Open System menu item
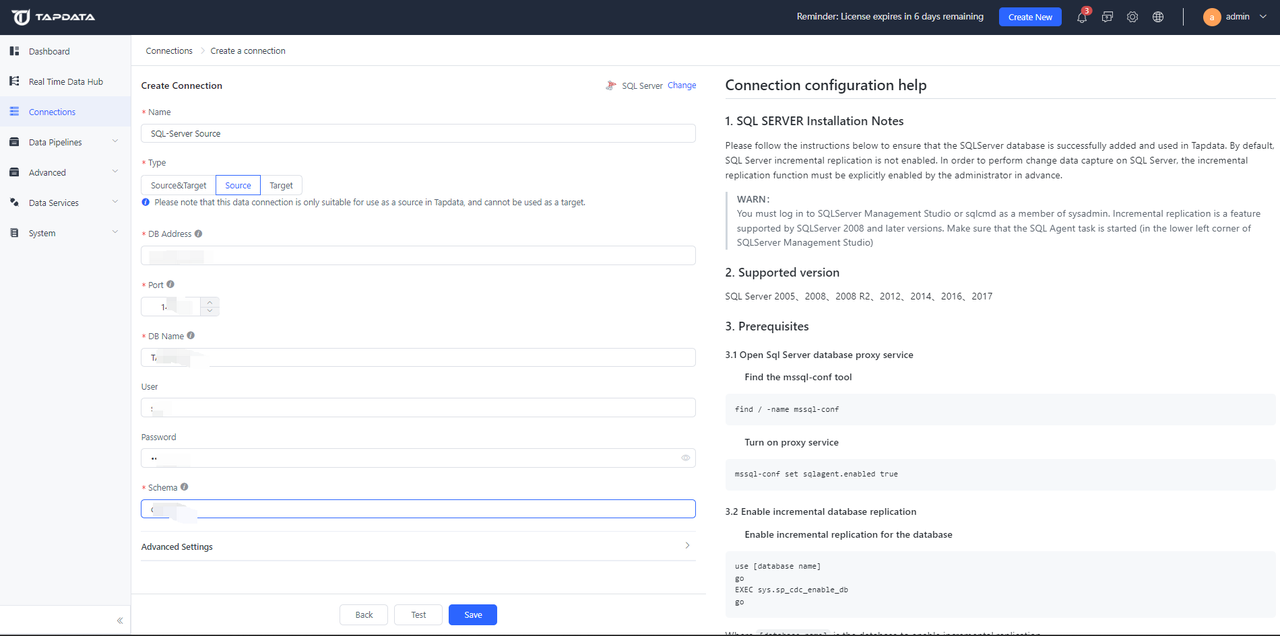The width and height of the screenshot is (1280, 636). [x=65, y=233]
